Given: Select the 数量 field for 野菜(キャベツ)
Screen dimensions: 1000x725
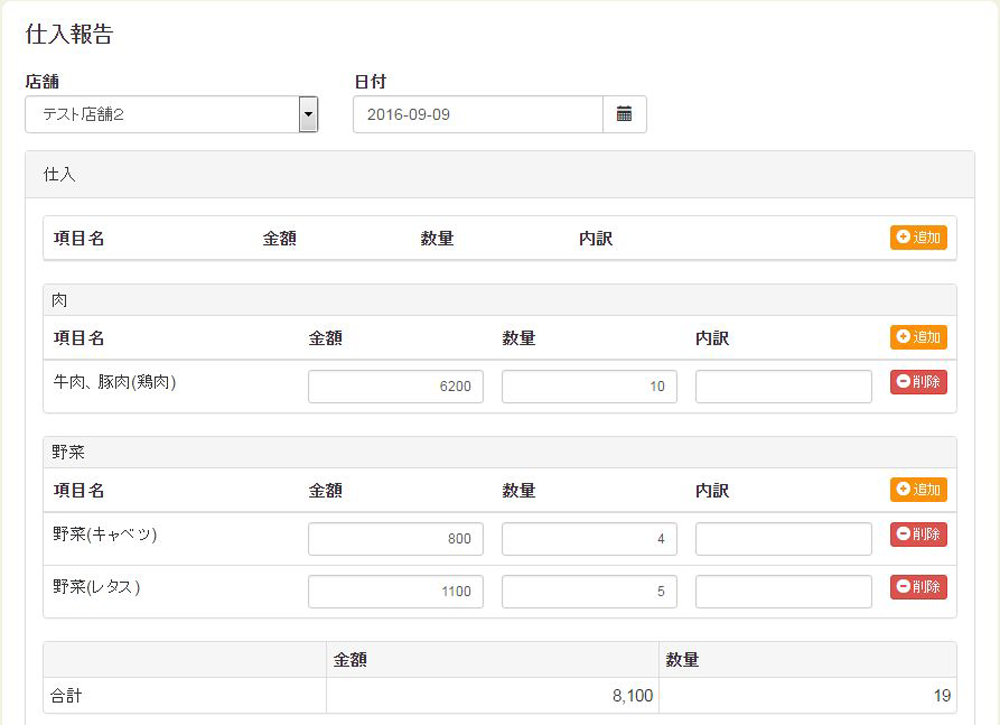Looking at the screenshot, I should point(589,539).
